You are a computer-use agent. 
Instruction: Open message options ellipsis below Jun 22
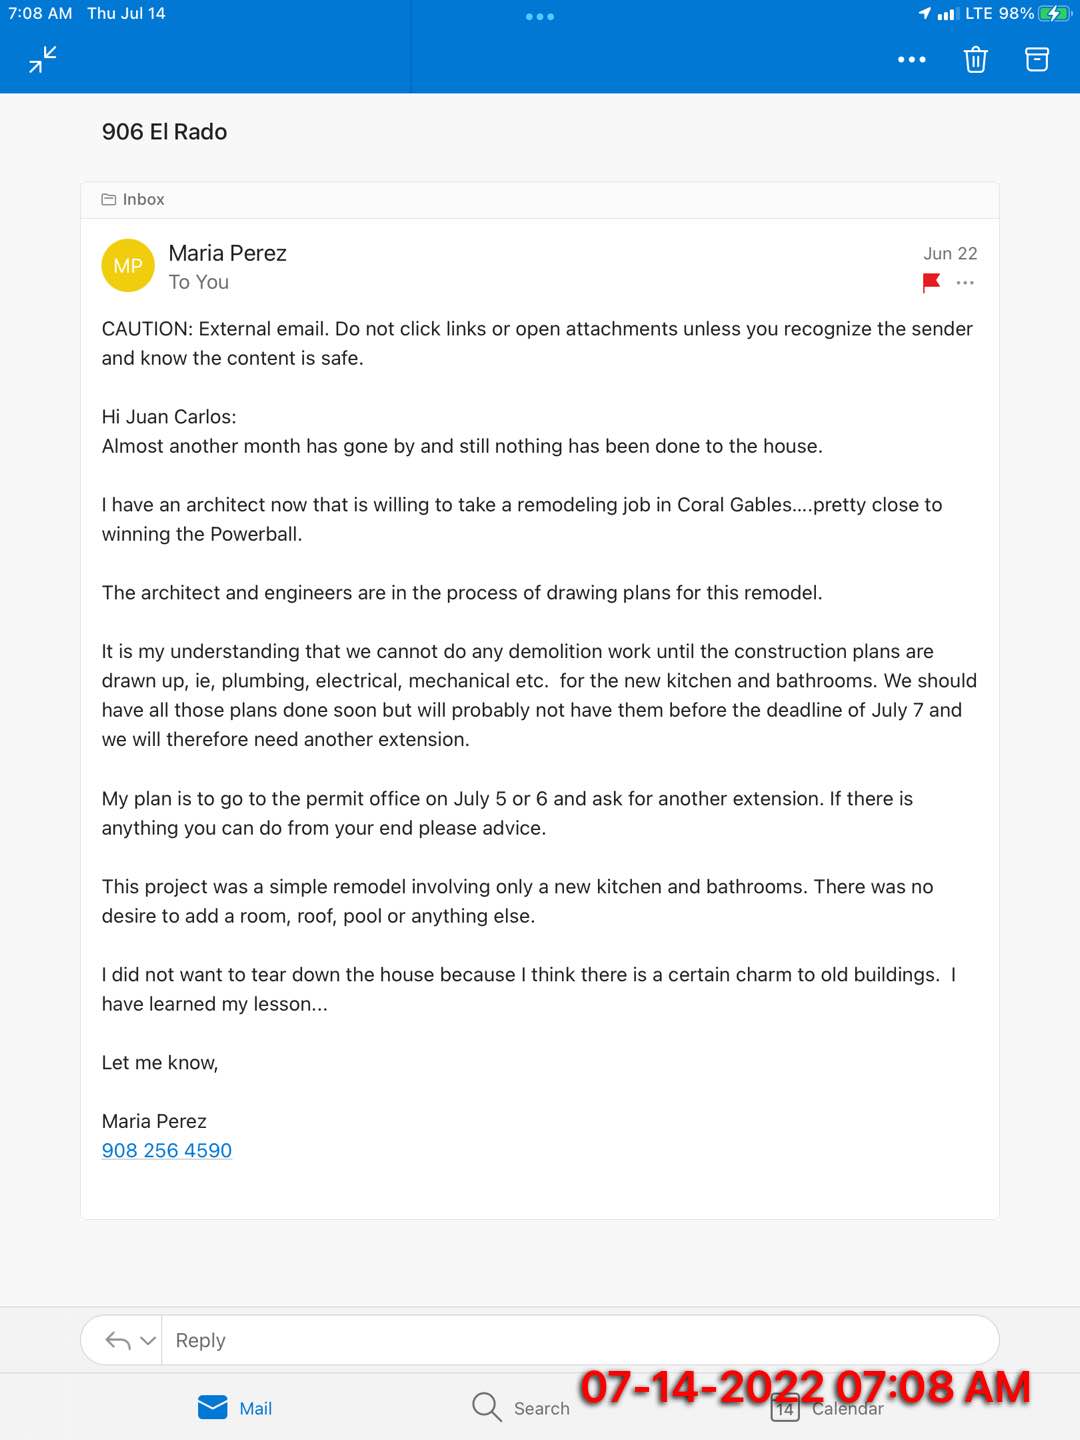point(965,283)
